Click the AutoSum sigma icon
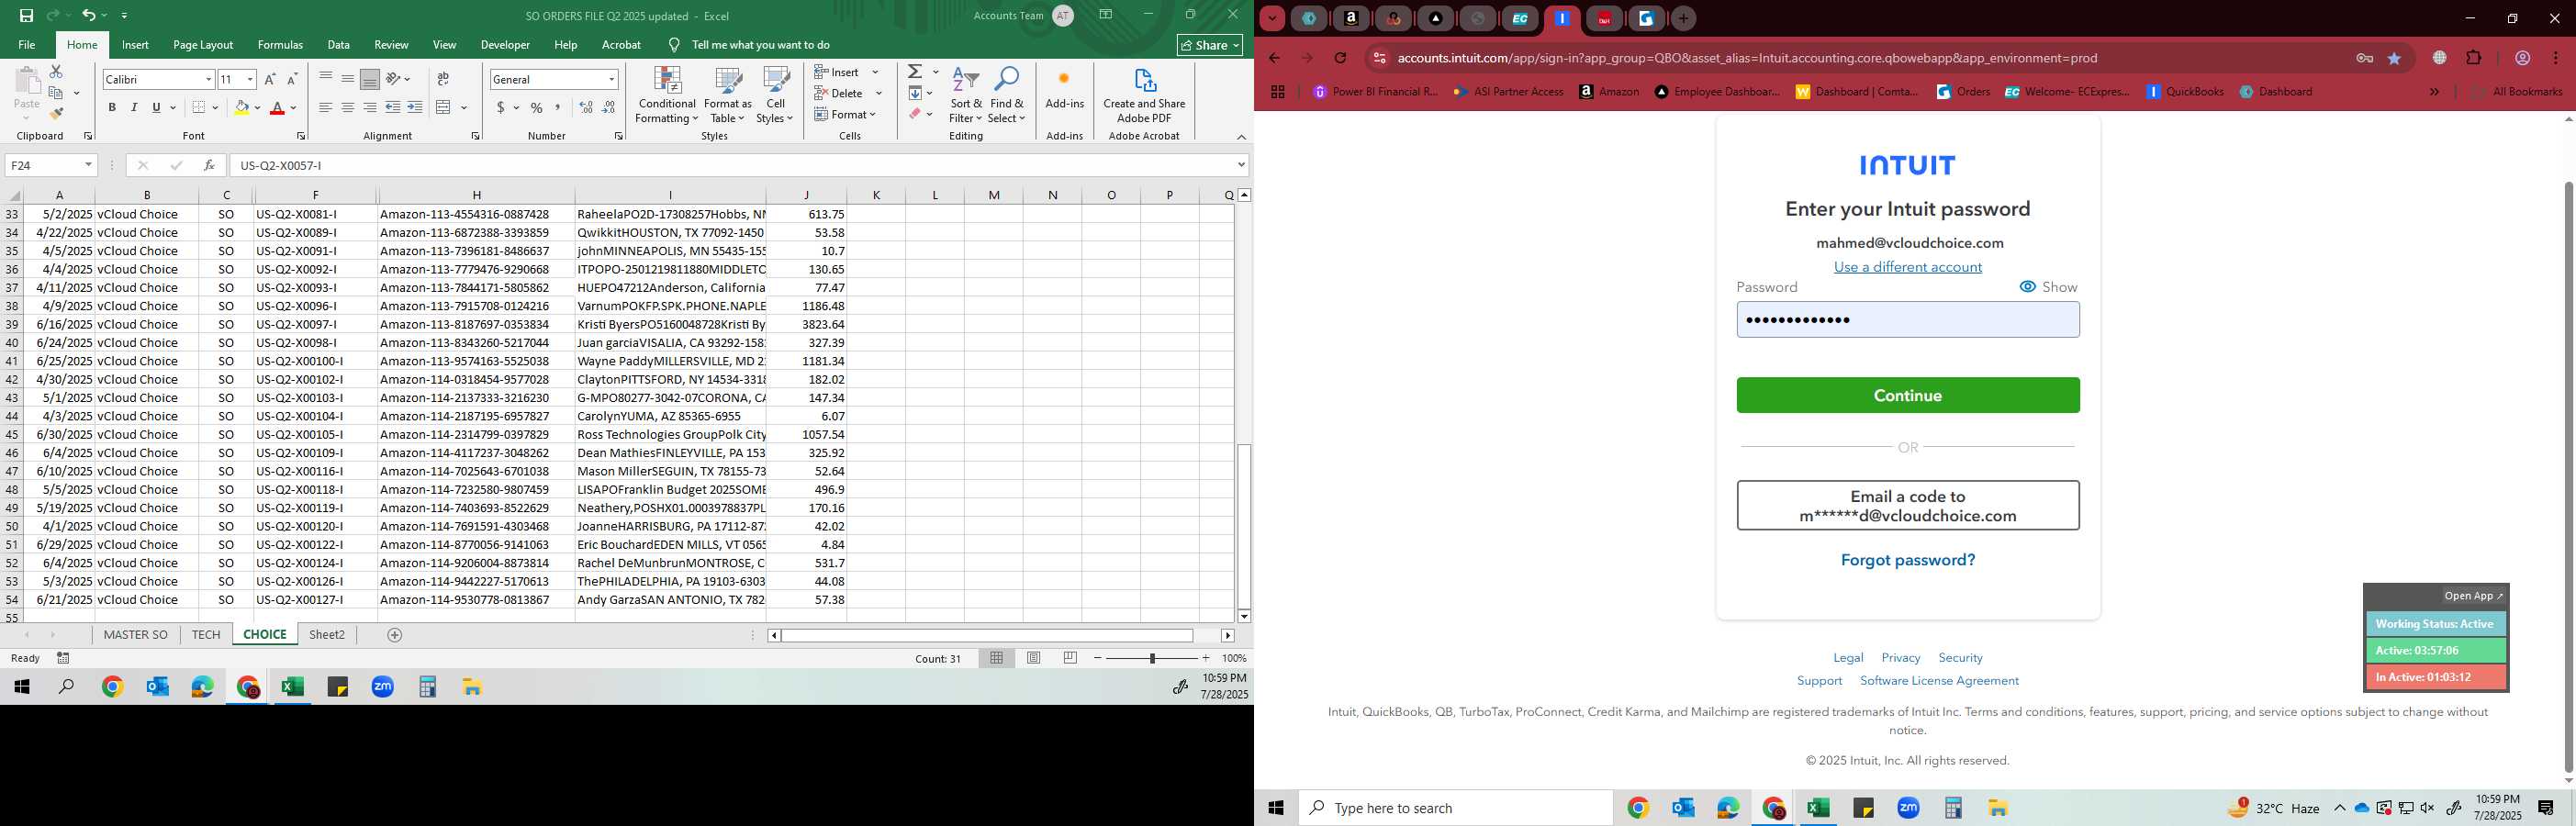 coord(915,72)
